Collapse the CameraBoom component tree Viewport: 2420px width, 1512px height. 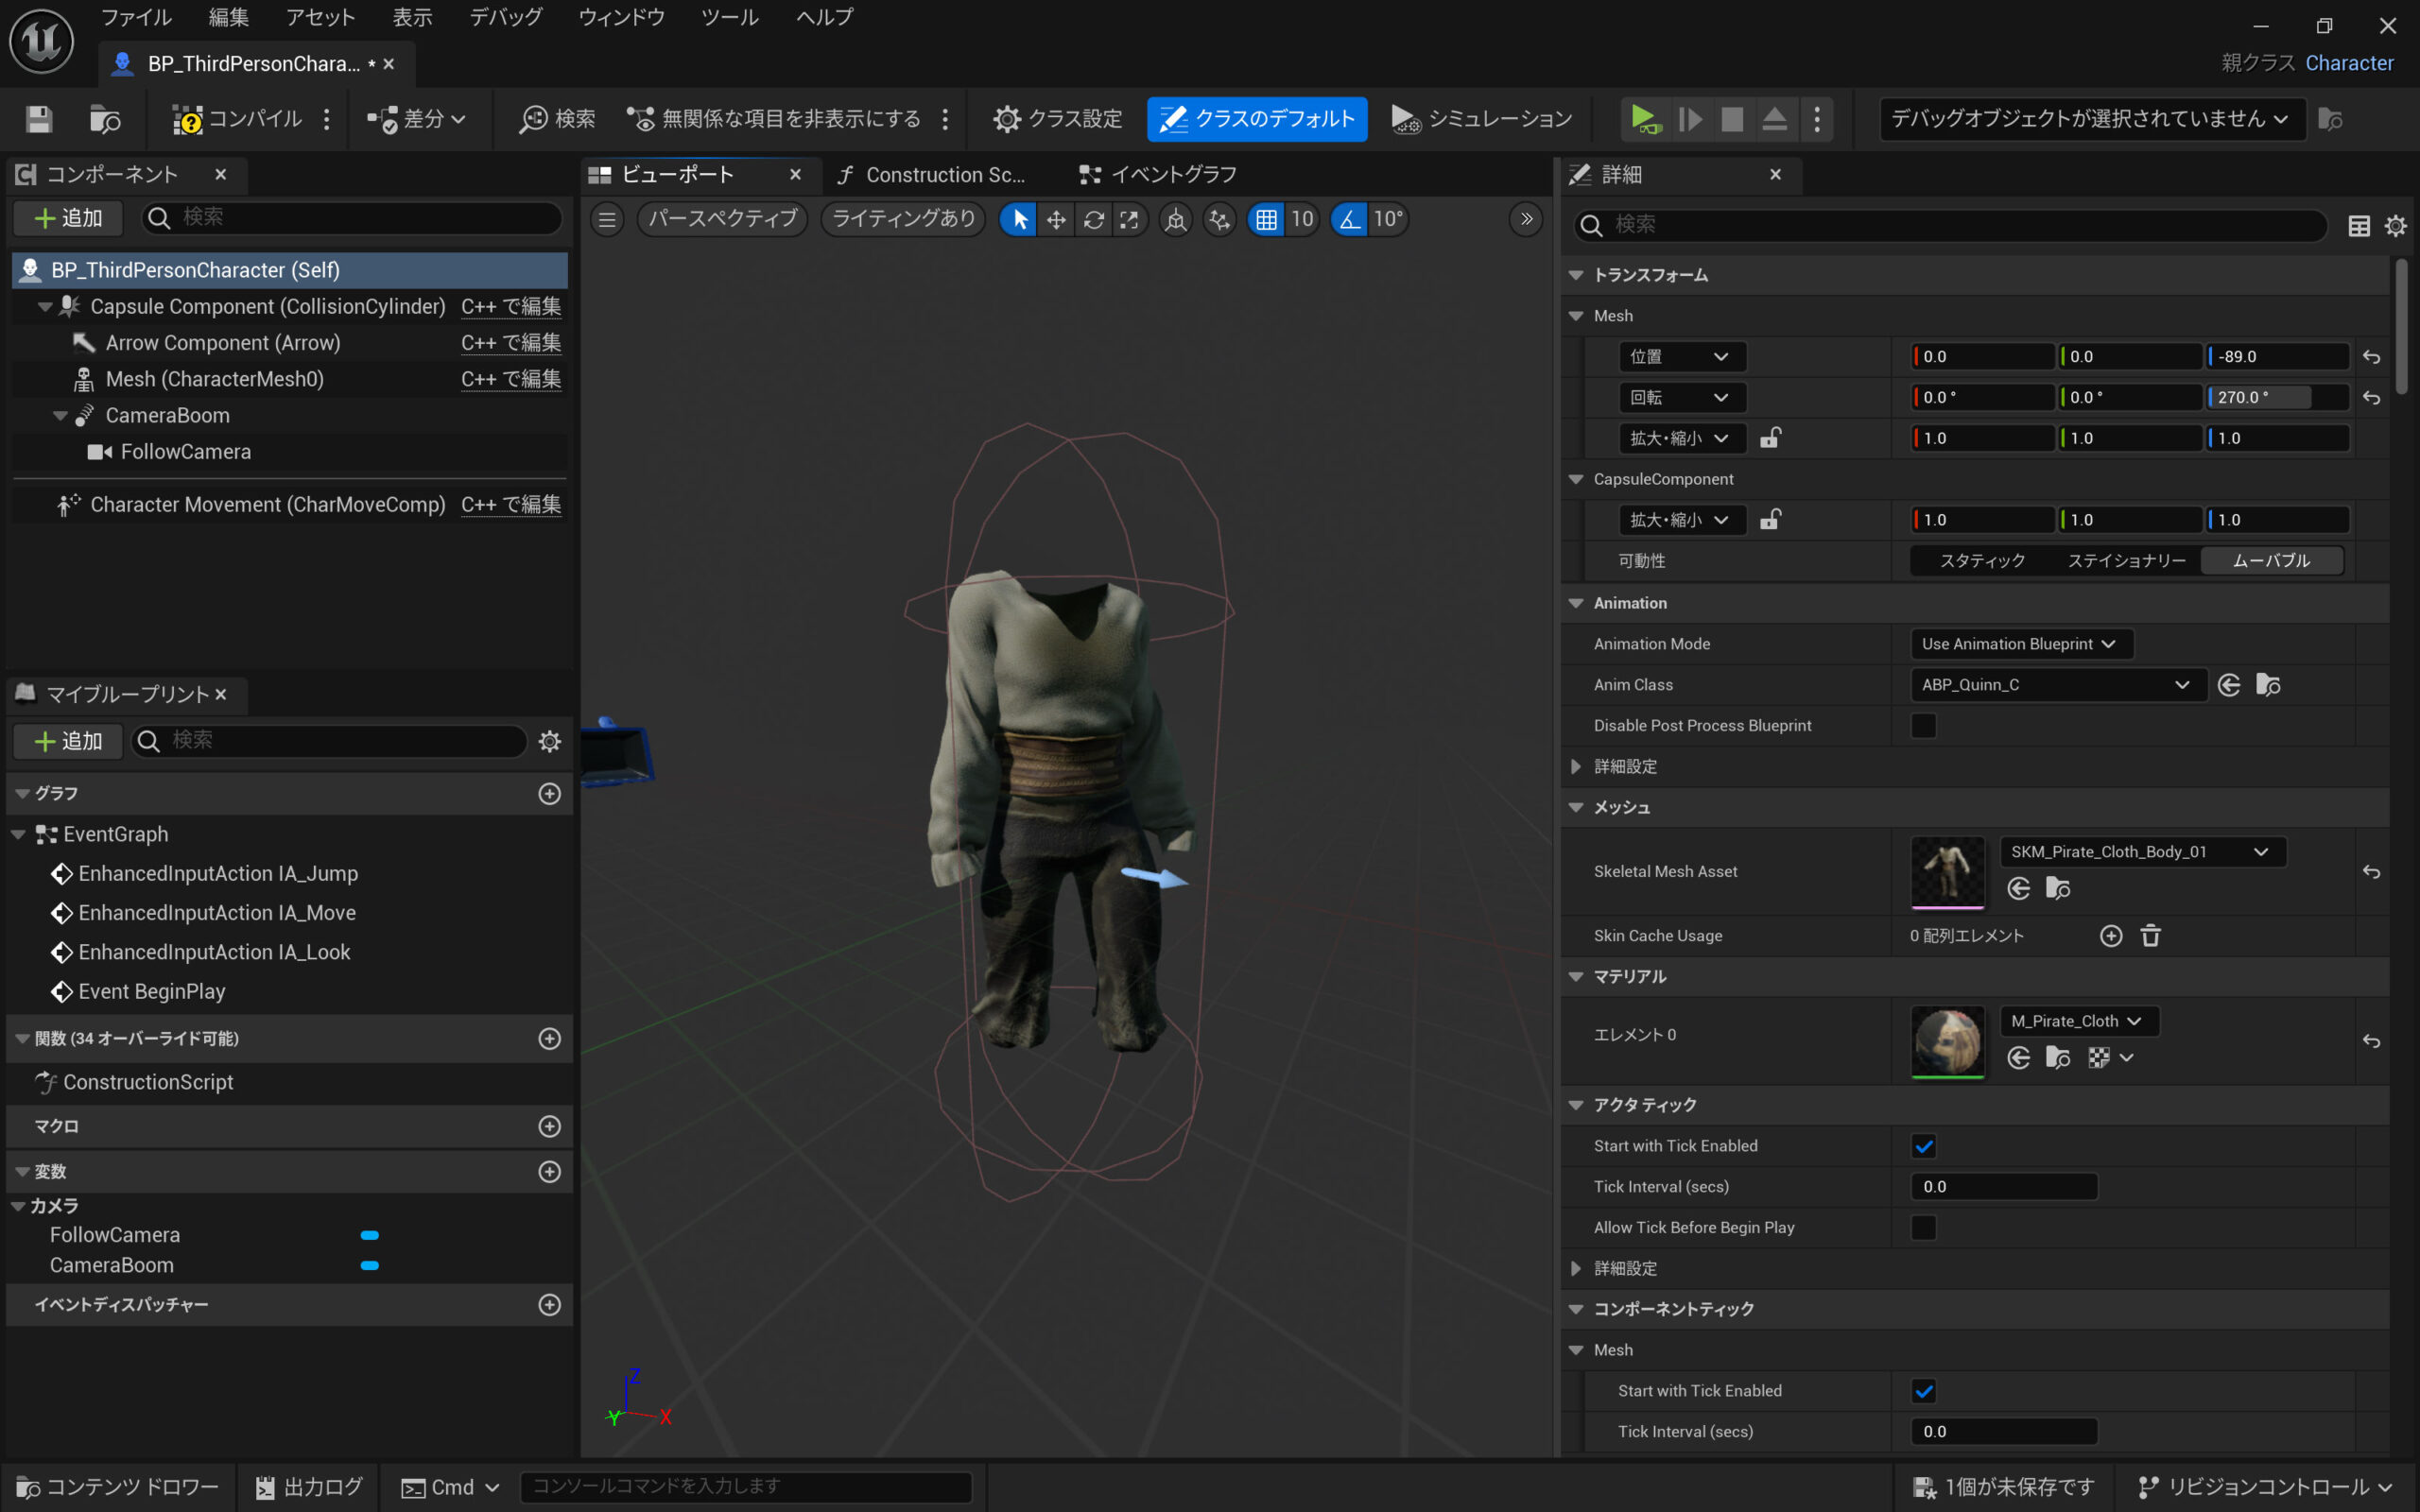click(60, 415)
